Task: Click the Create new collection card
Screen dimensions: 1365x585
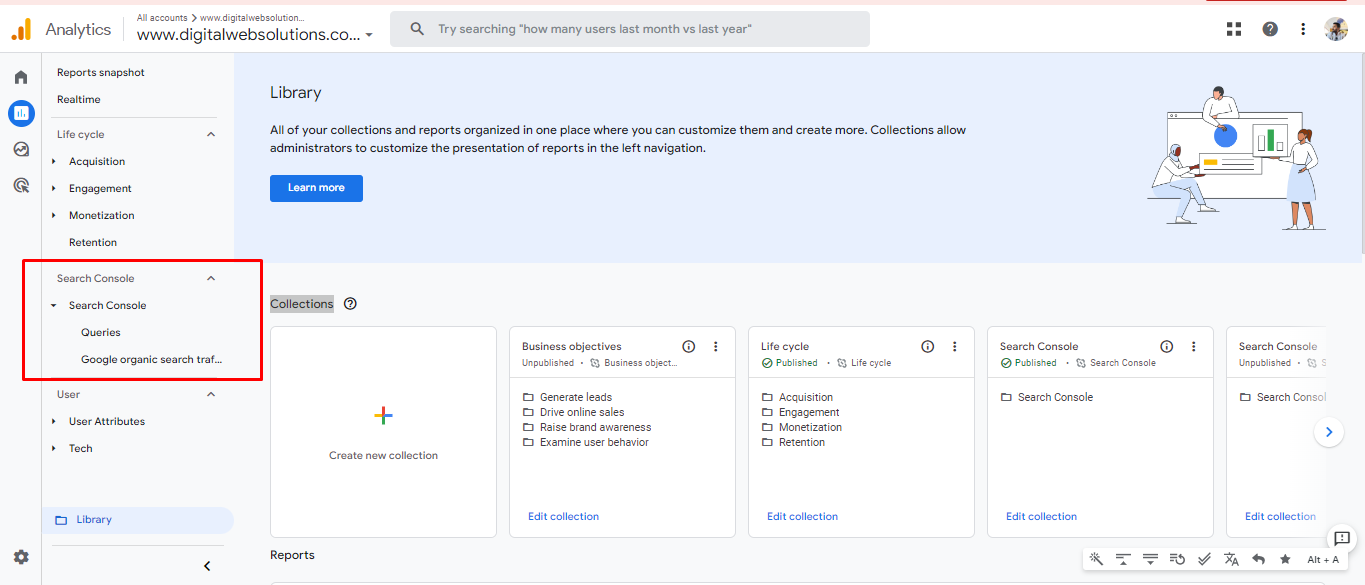Action: [x=383, y=432]
